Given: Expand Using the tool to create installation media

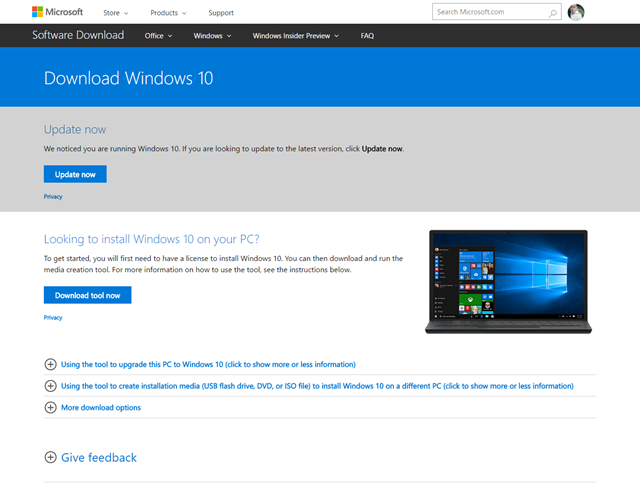Looking at the screenshot, I should 317,386.
